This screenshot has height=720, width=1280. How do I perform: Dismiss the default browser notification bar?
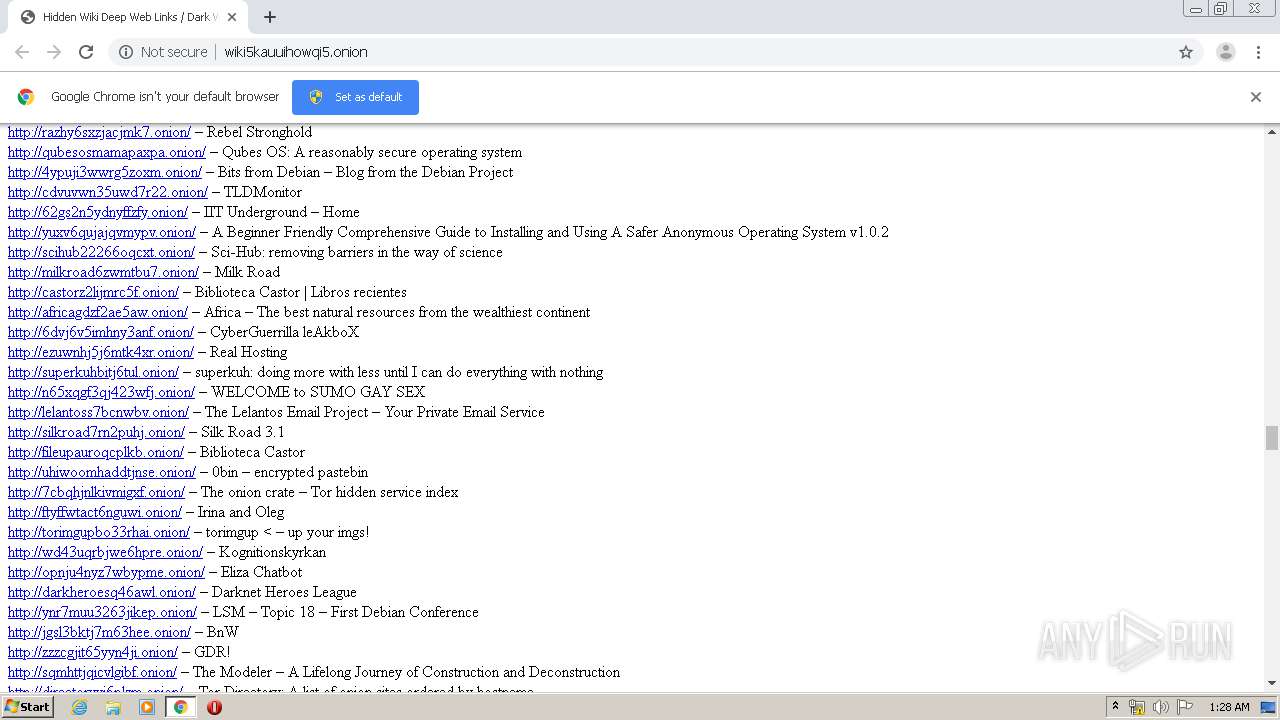pos(1256,97)
